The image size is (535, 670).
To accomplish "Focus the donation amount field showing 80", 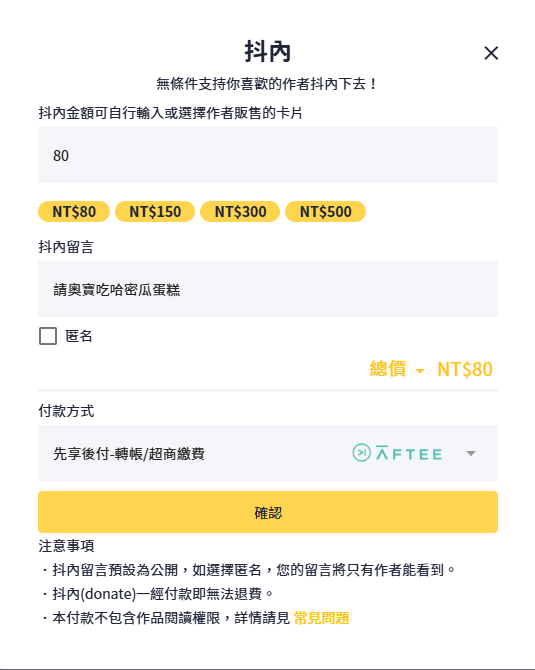I will pyautogui.click(x=268, y=155).
